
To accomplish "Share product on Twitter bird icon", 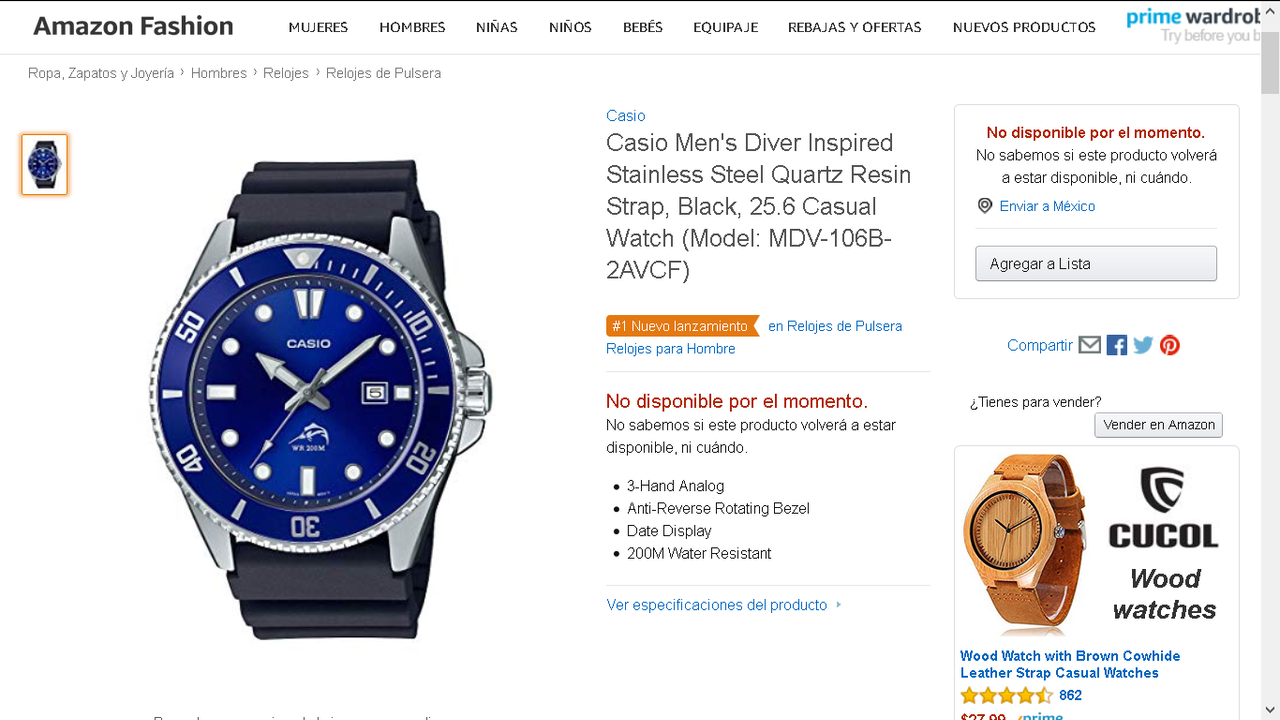I will click(x=1143, y=345).
